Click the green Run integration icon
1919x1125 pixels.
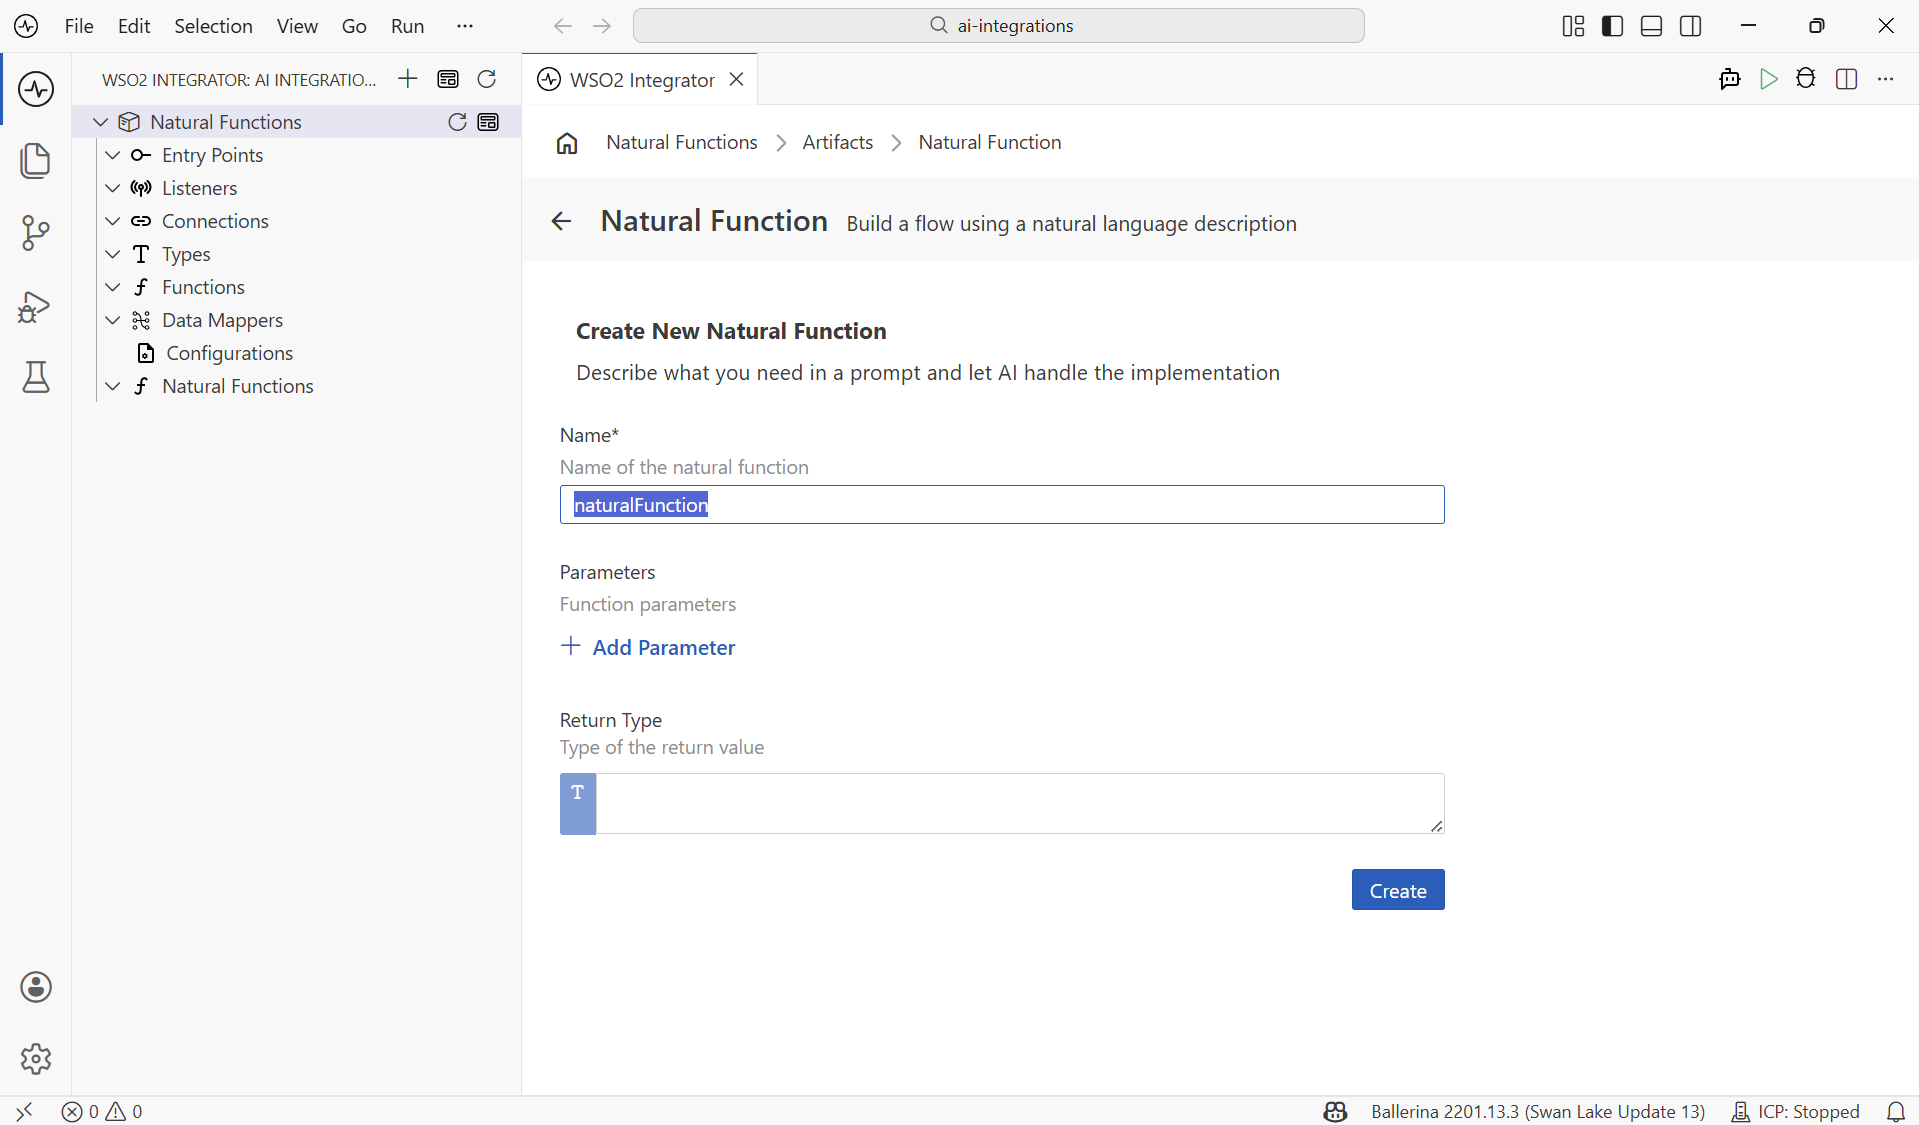(x=1768, y=79)
